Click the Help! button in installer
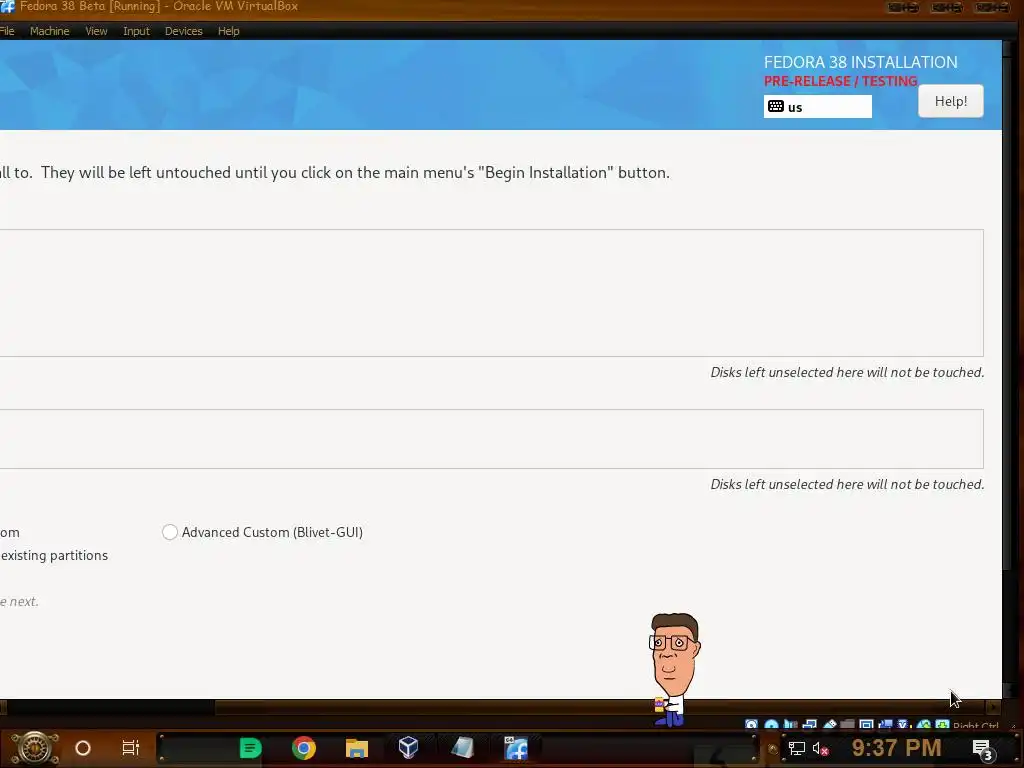The image size is (1024, 768). (951, 101)
